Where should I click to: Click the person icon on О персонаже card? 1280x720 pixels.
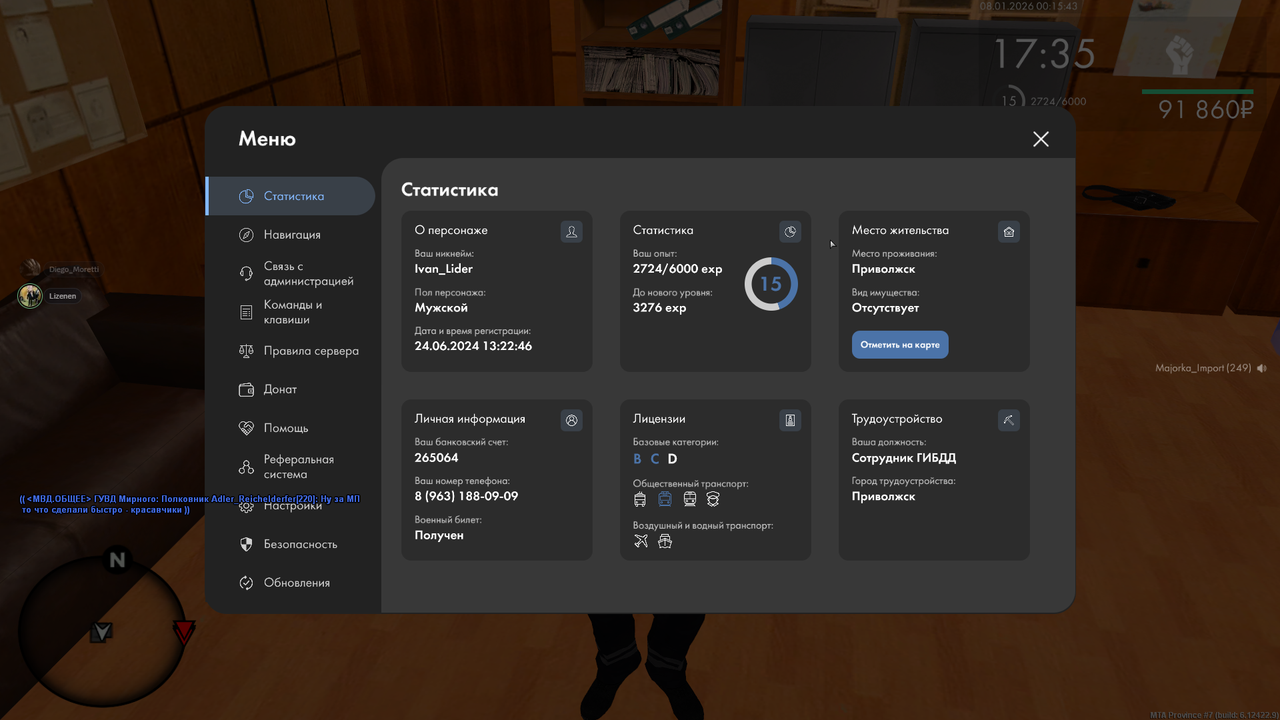pos(571,232)
